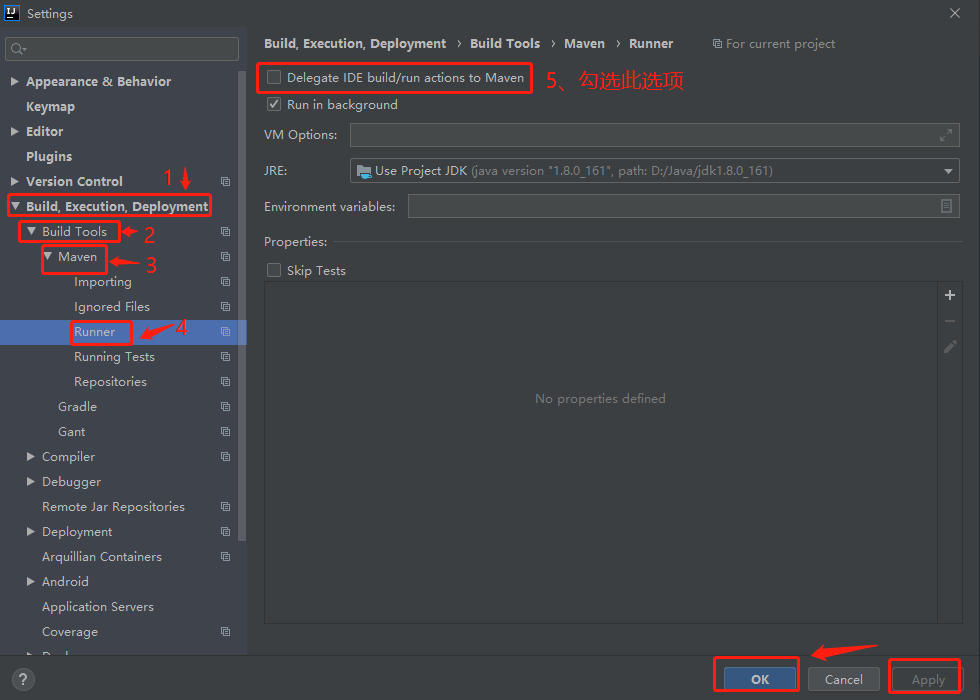This screenshot has width=980, height=700.
Task: Click project-level icon beside Coverage
Action: tap(226, 631)
